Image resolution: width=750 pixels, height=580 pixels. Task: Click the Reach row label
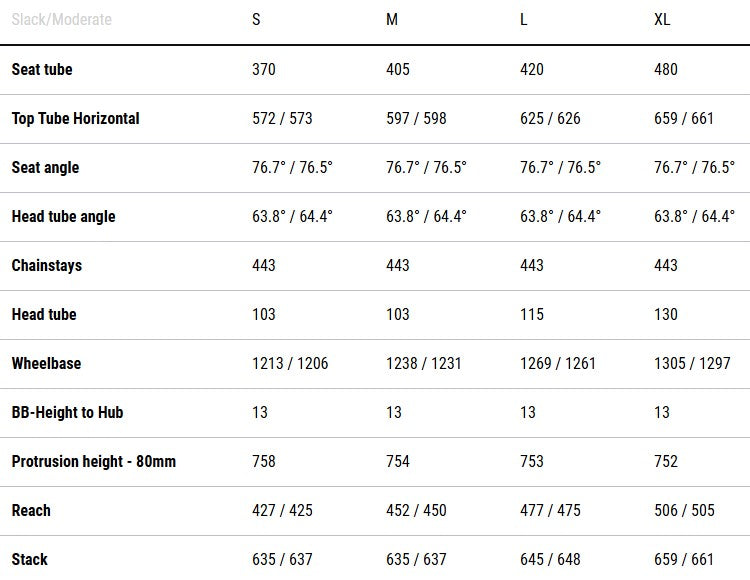point(31,510)
